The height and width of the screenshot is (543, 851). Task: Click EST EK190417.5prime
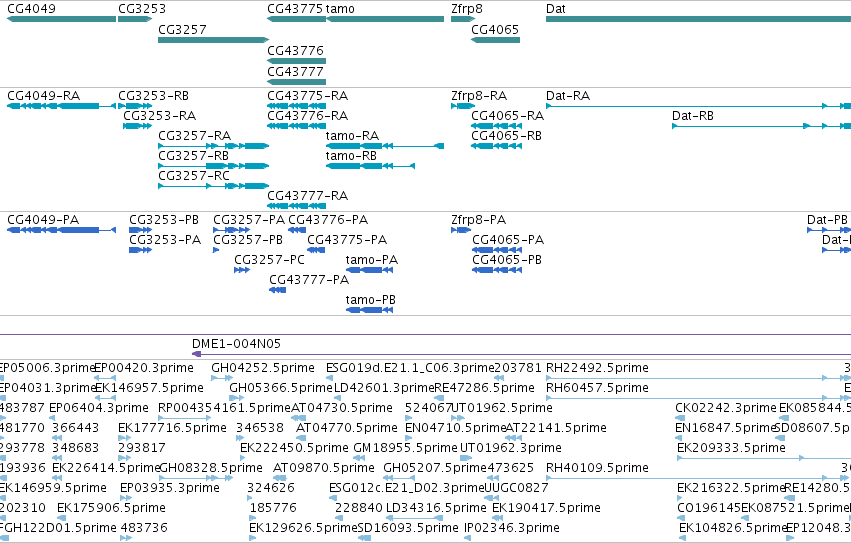coord(498,518)
